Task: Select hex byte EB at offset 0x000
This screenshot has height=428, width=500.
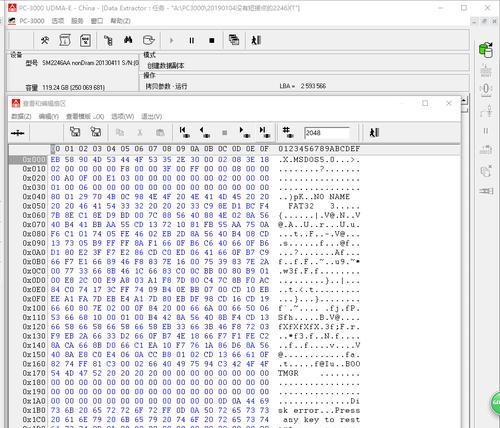Action: tap(55, 160)
